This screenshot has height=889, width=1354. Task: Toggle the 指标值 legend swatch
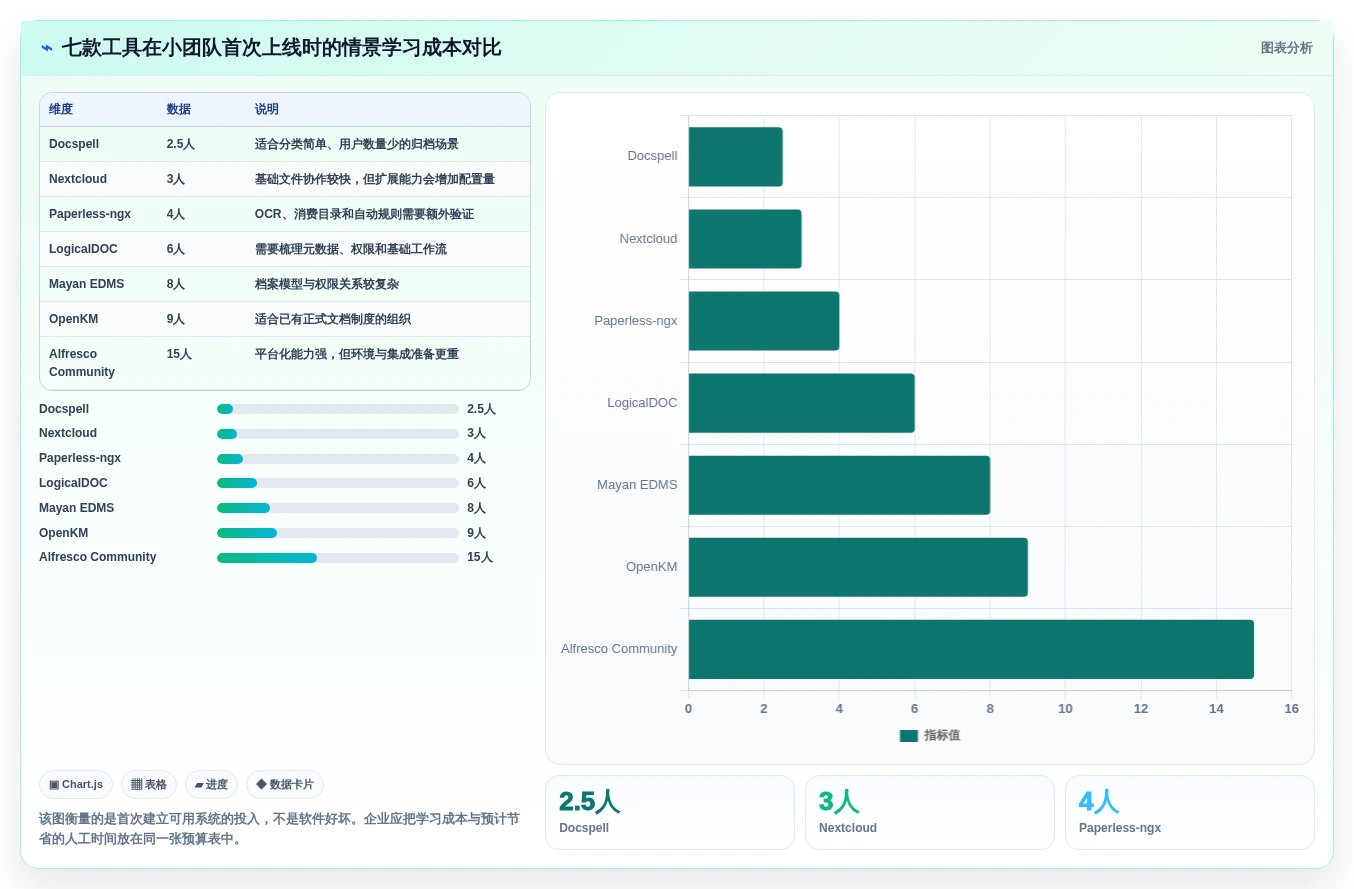(909, 736)
